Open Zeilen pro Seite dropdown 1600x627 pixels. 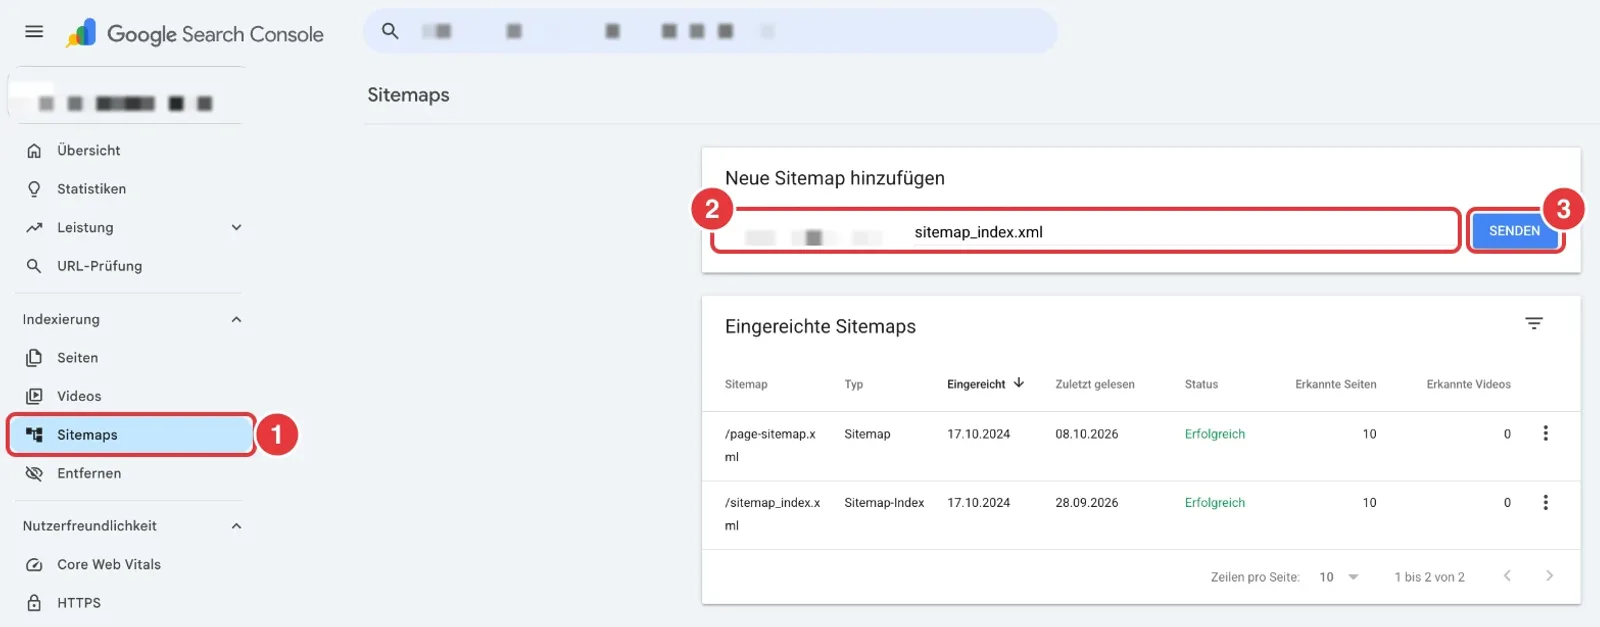pos(1340,577)
